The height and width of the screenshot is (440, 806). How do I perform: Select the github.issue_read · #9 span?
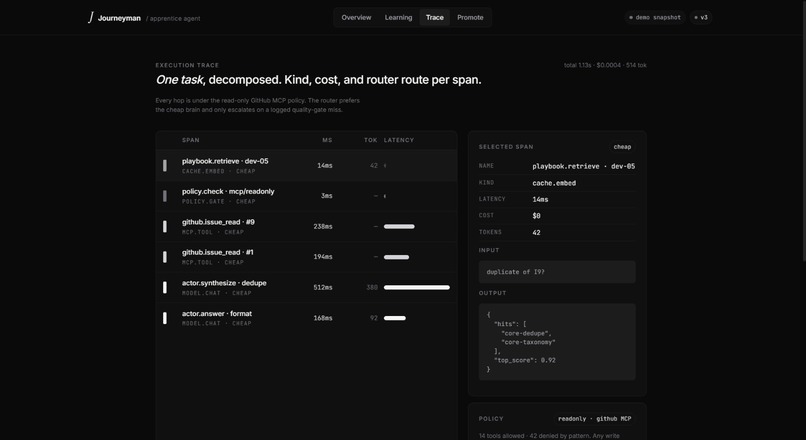pos(306,226)
